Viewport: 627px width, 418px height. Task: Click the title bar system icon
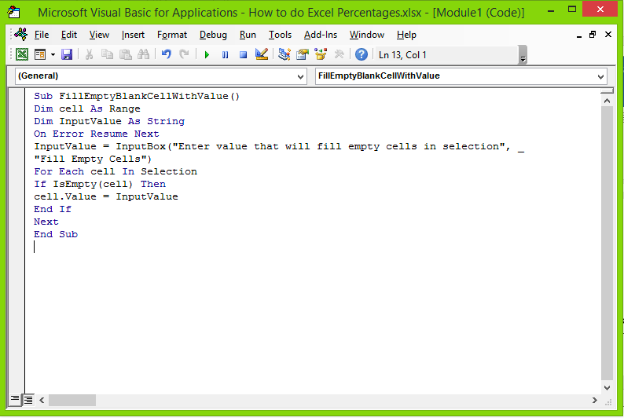point(14,12)
